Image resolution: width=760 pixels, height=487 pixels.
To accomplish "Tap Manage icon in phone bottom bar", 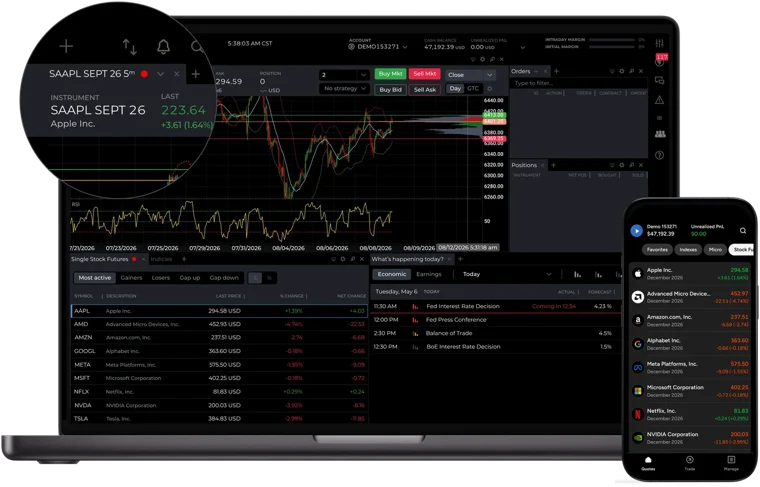I will coord(731,463).
